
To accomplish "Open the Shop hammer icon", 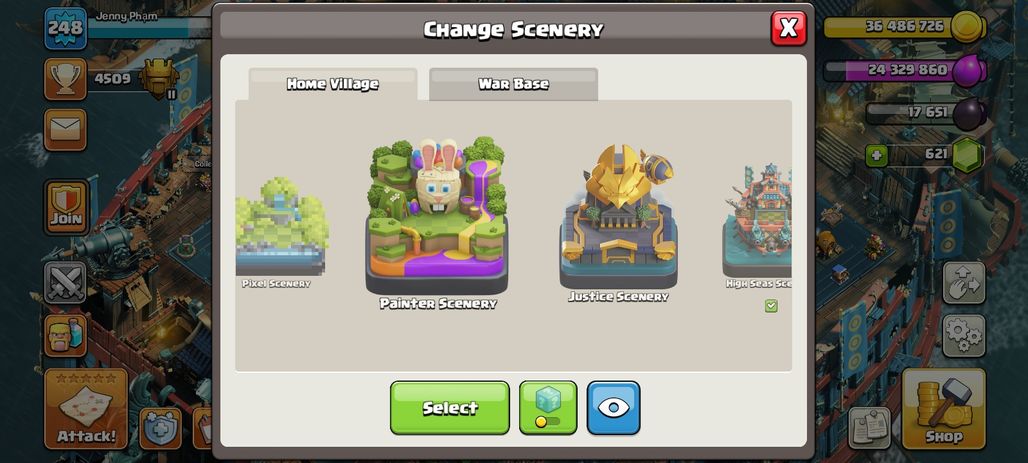I will pos(943,408).
